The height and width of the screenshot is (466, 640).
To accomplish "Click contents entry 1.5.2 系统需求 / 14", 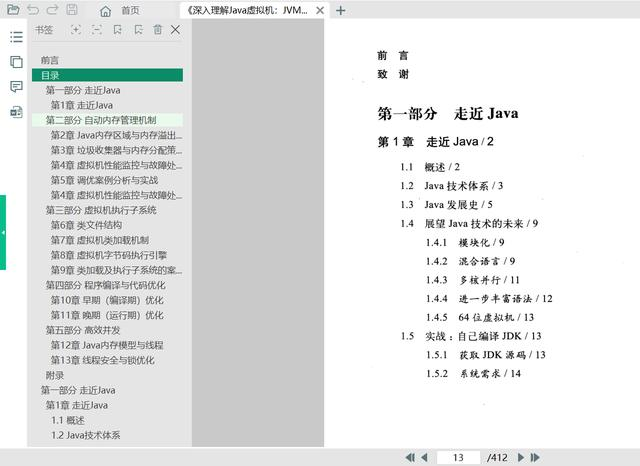I will point(473,374).
